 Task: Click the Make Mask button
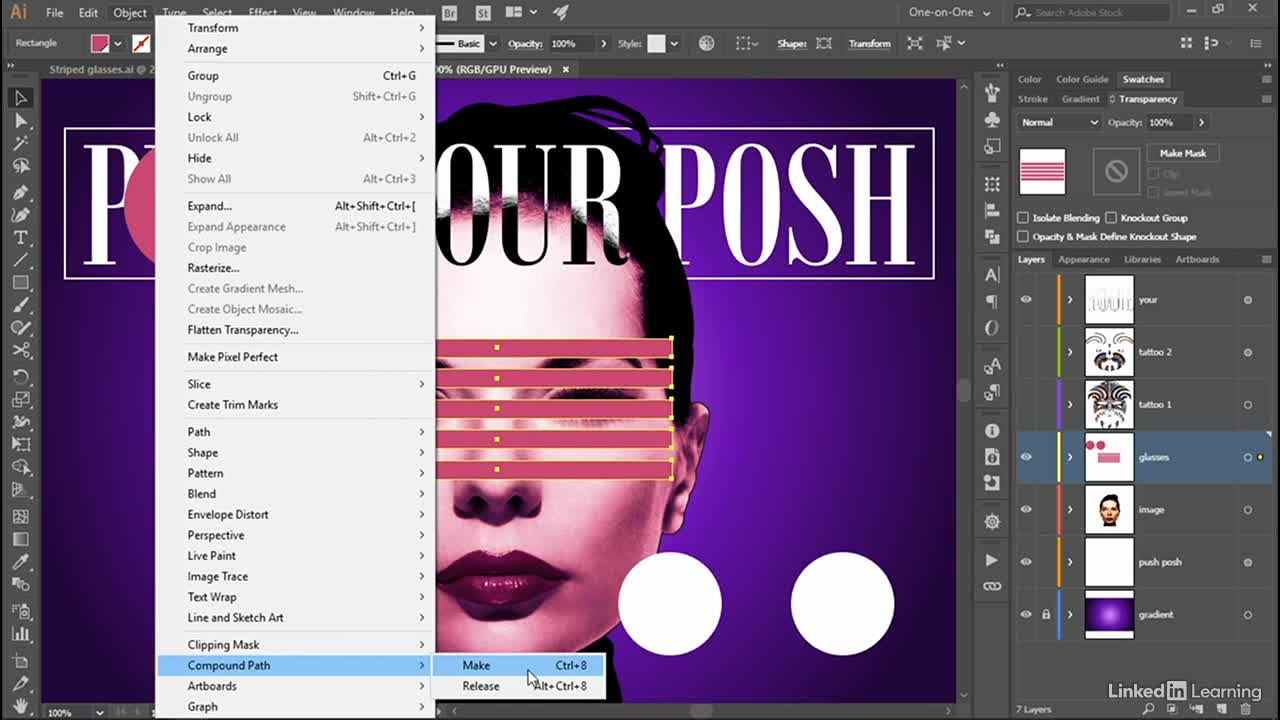point(1183,153)
